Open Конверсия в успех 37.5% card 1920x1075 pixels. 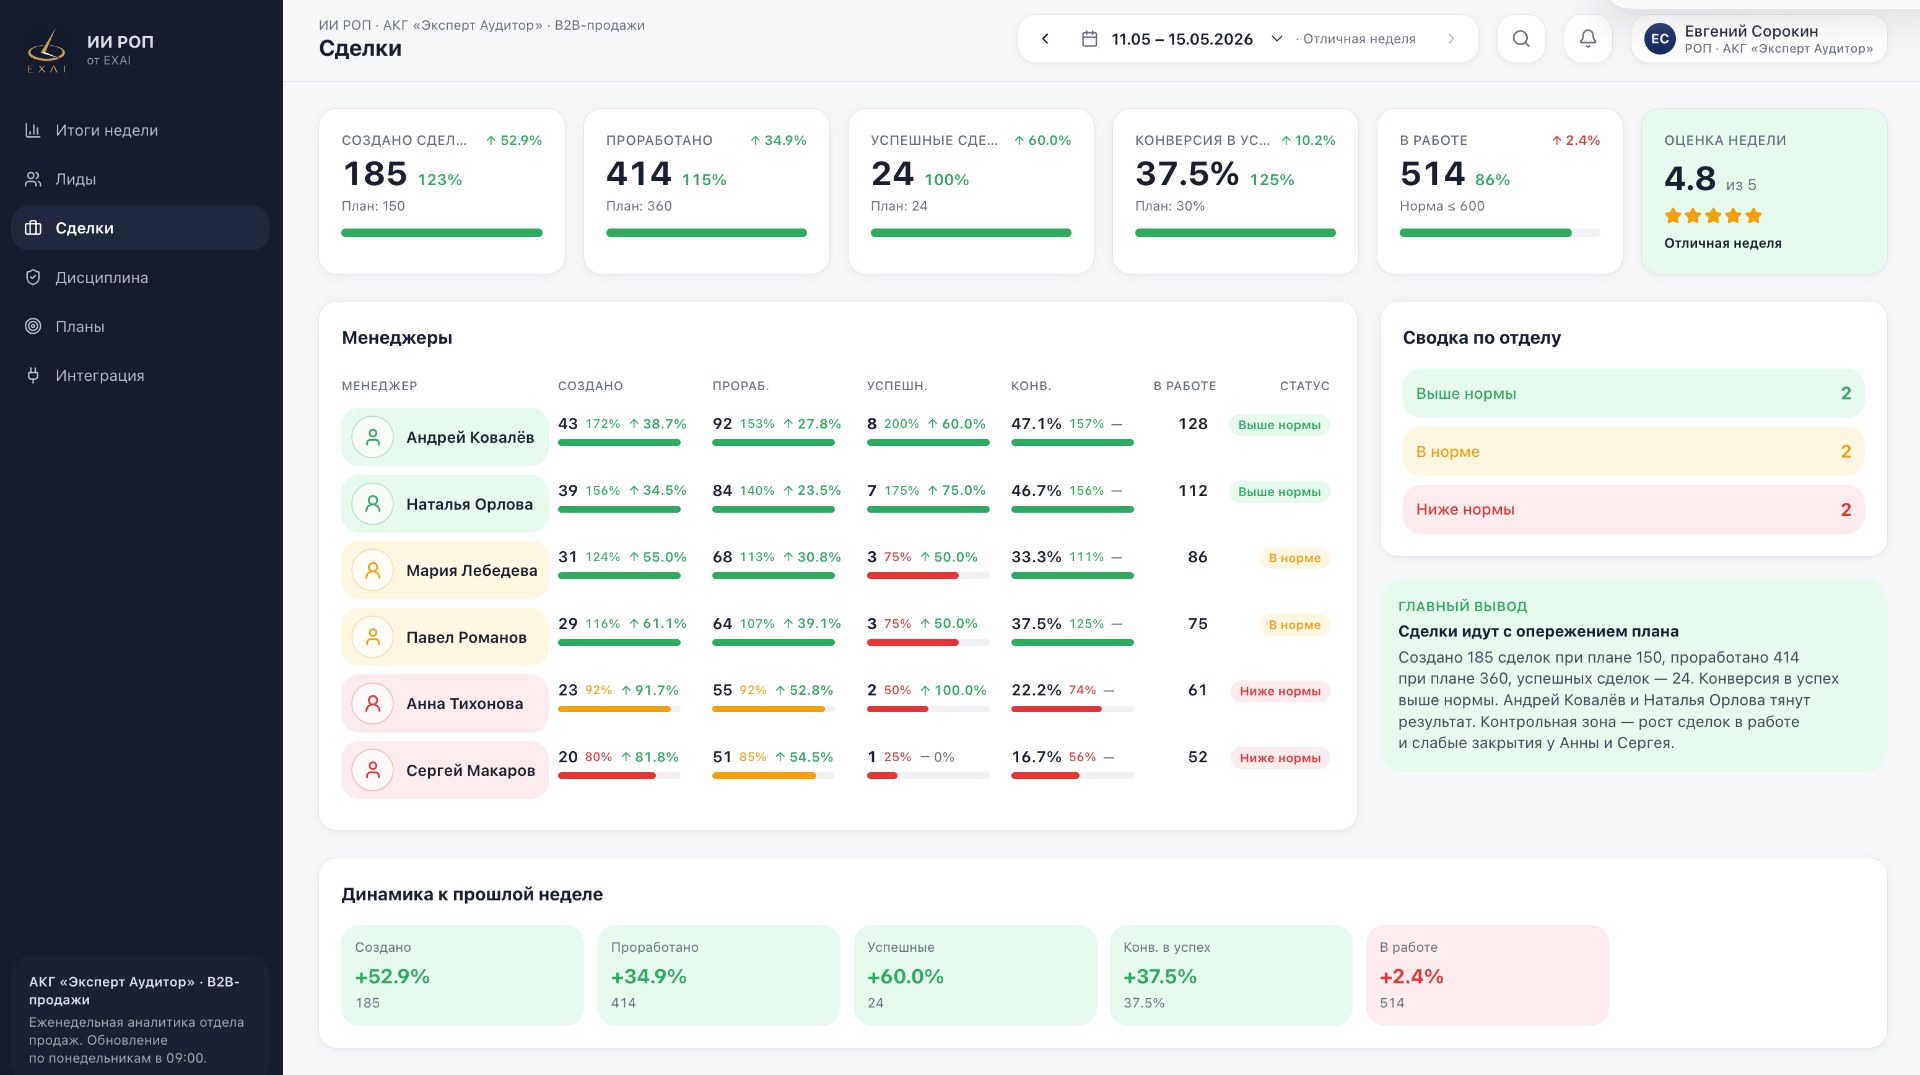pos(1235,191)
